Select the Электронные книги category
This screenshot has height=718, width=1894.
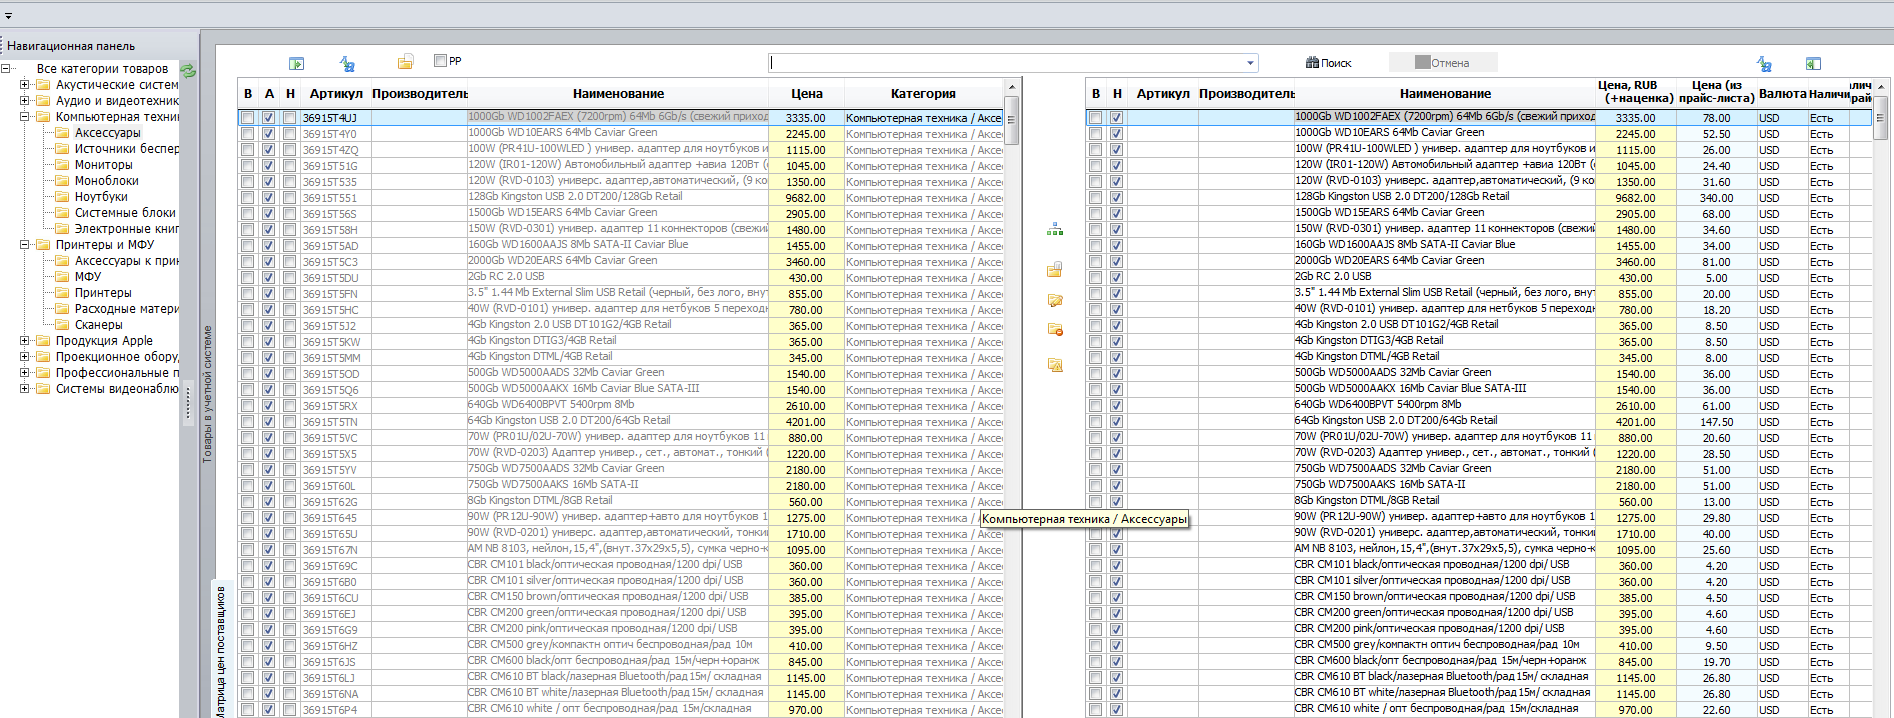point(127,229)
